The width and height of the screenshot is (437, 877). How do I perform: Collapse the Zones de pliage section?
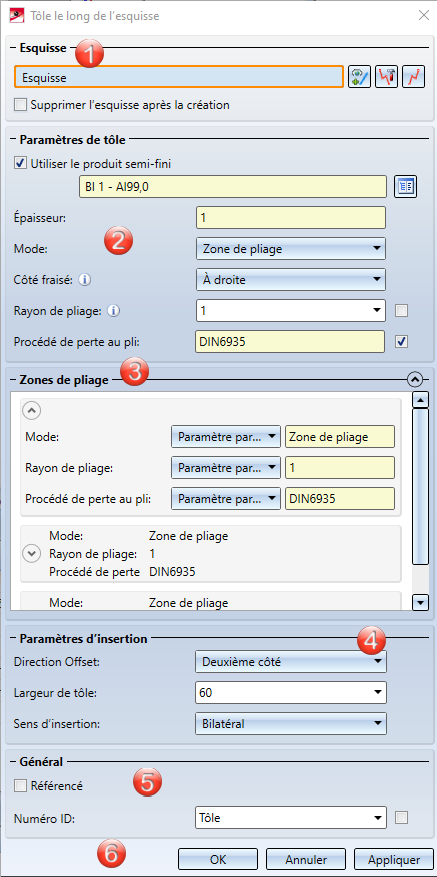coord(415,380)
